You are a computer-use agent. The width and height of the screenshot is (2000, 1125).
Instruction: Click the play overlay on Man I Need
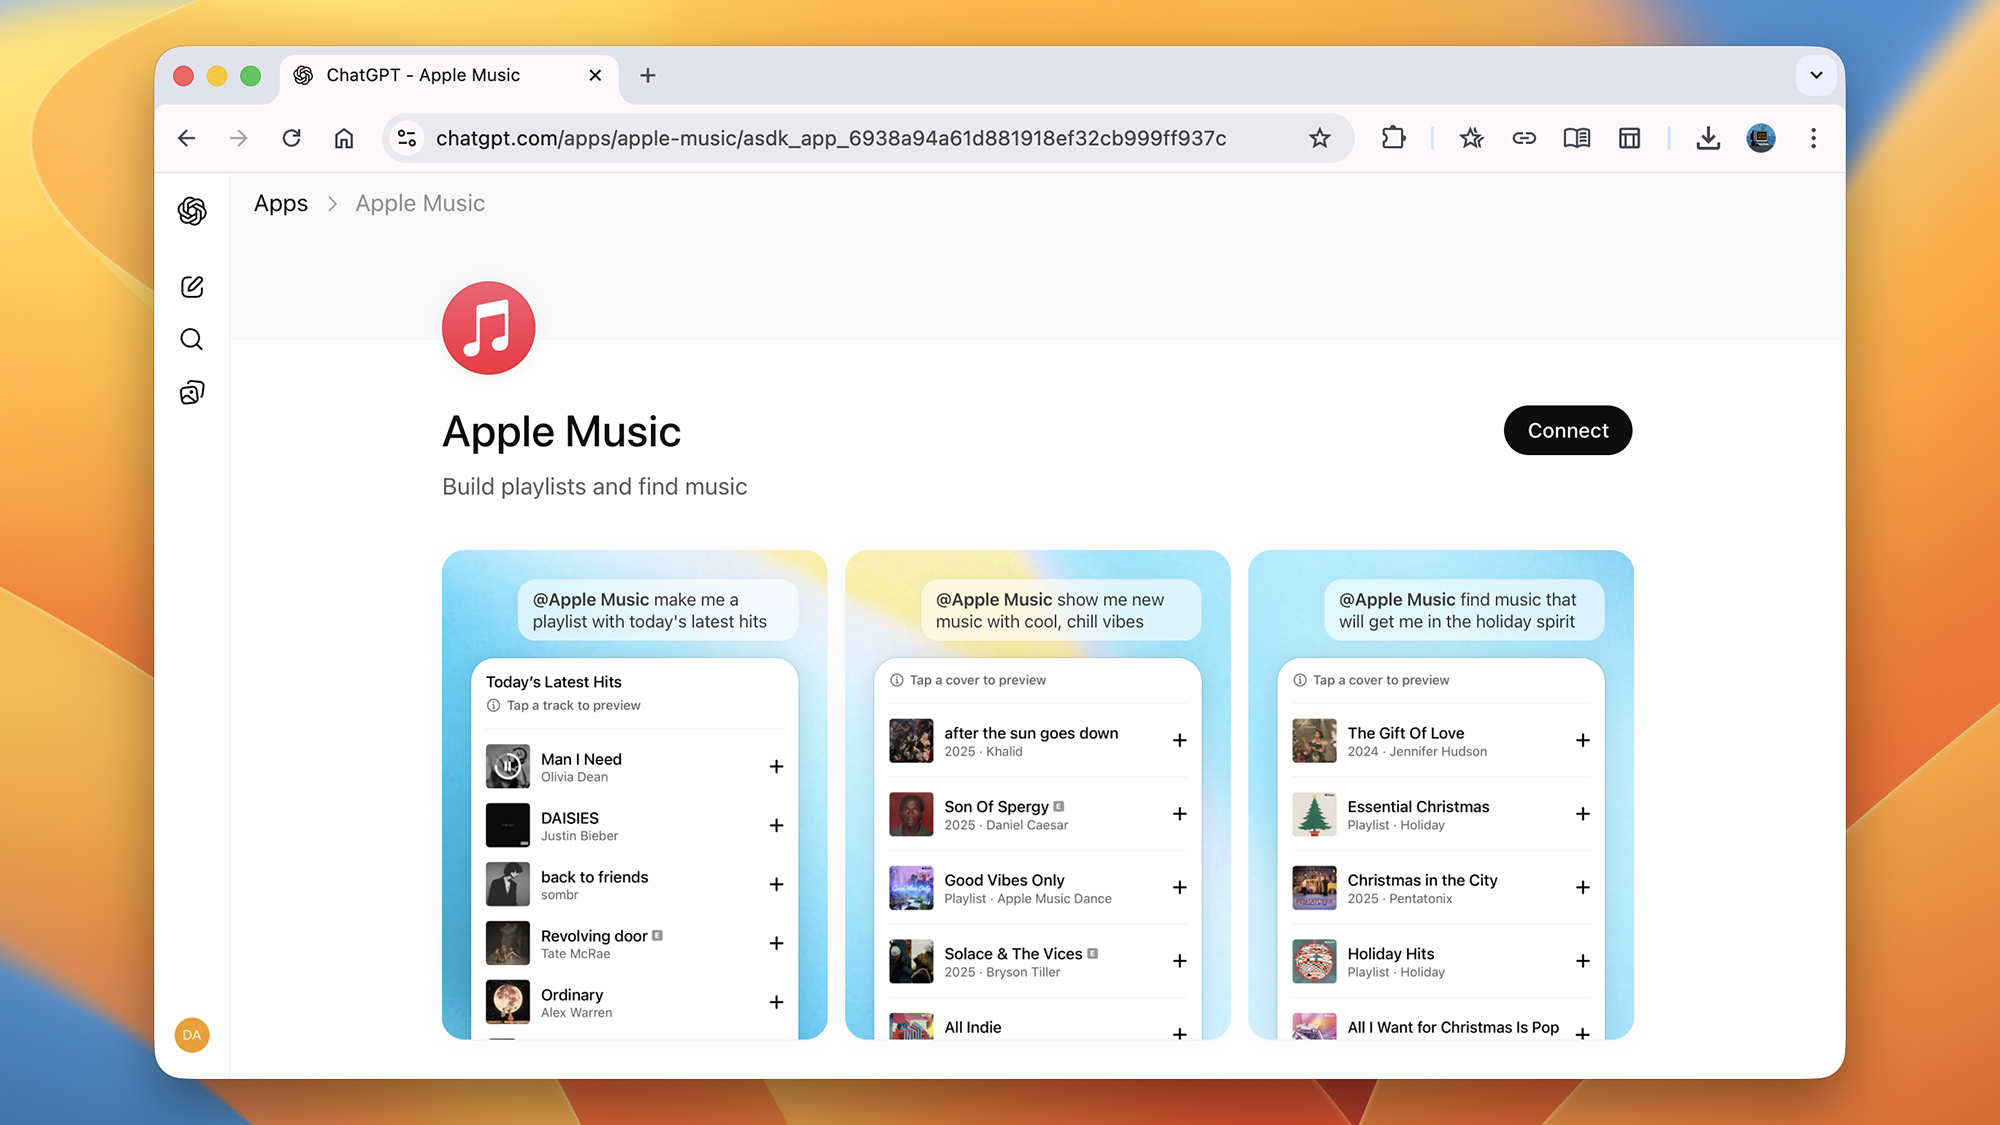click(508, 766)
